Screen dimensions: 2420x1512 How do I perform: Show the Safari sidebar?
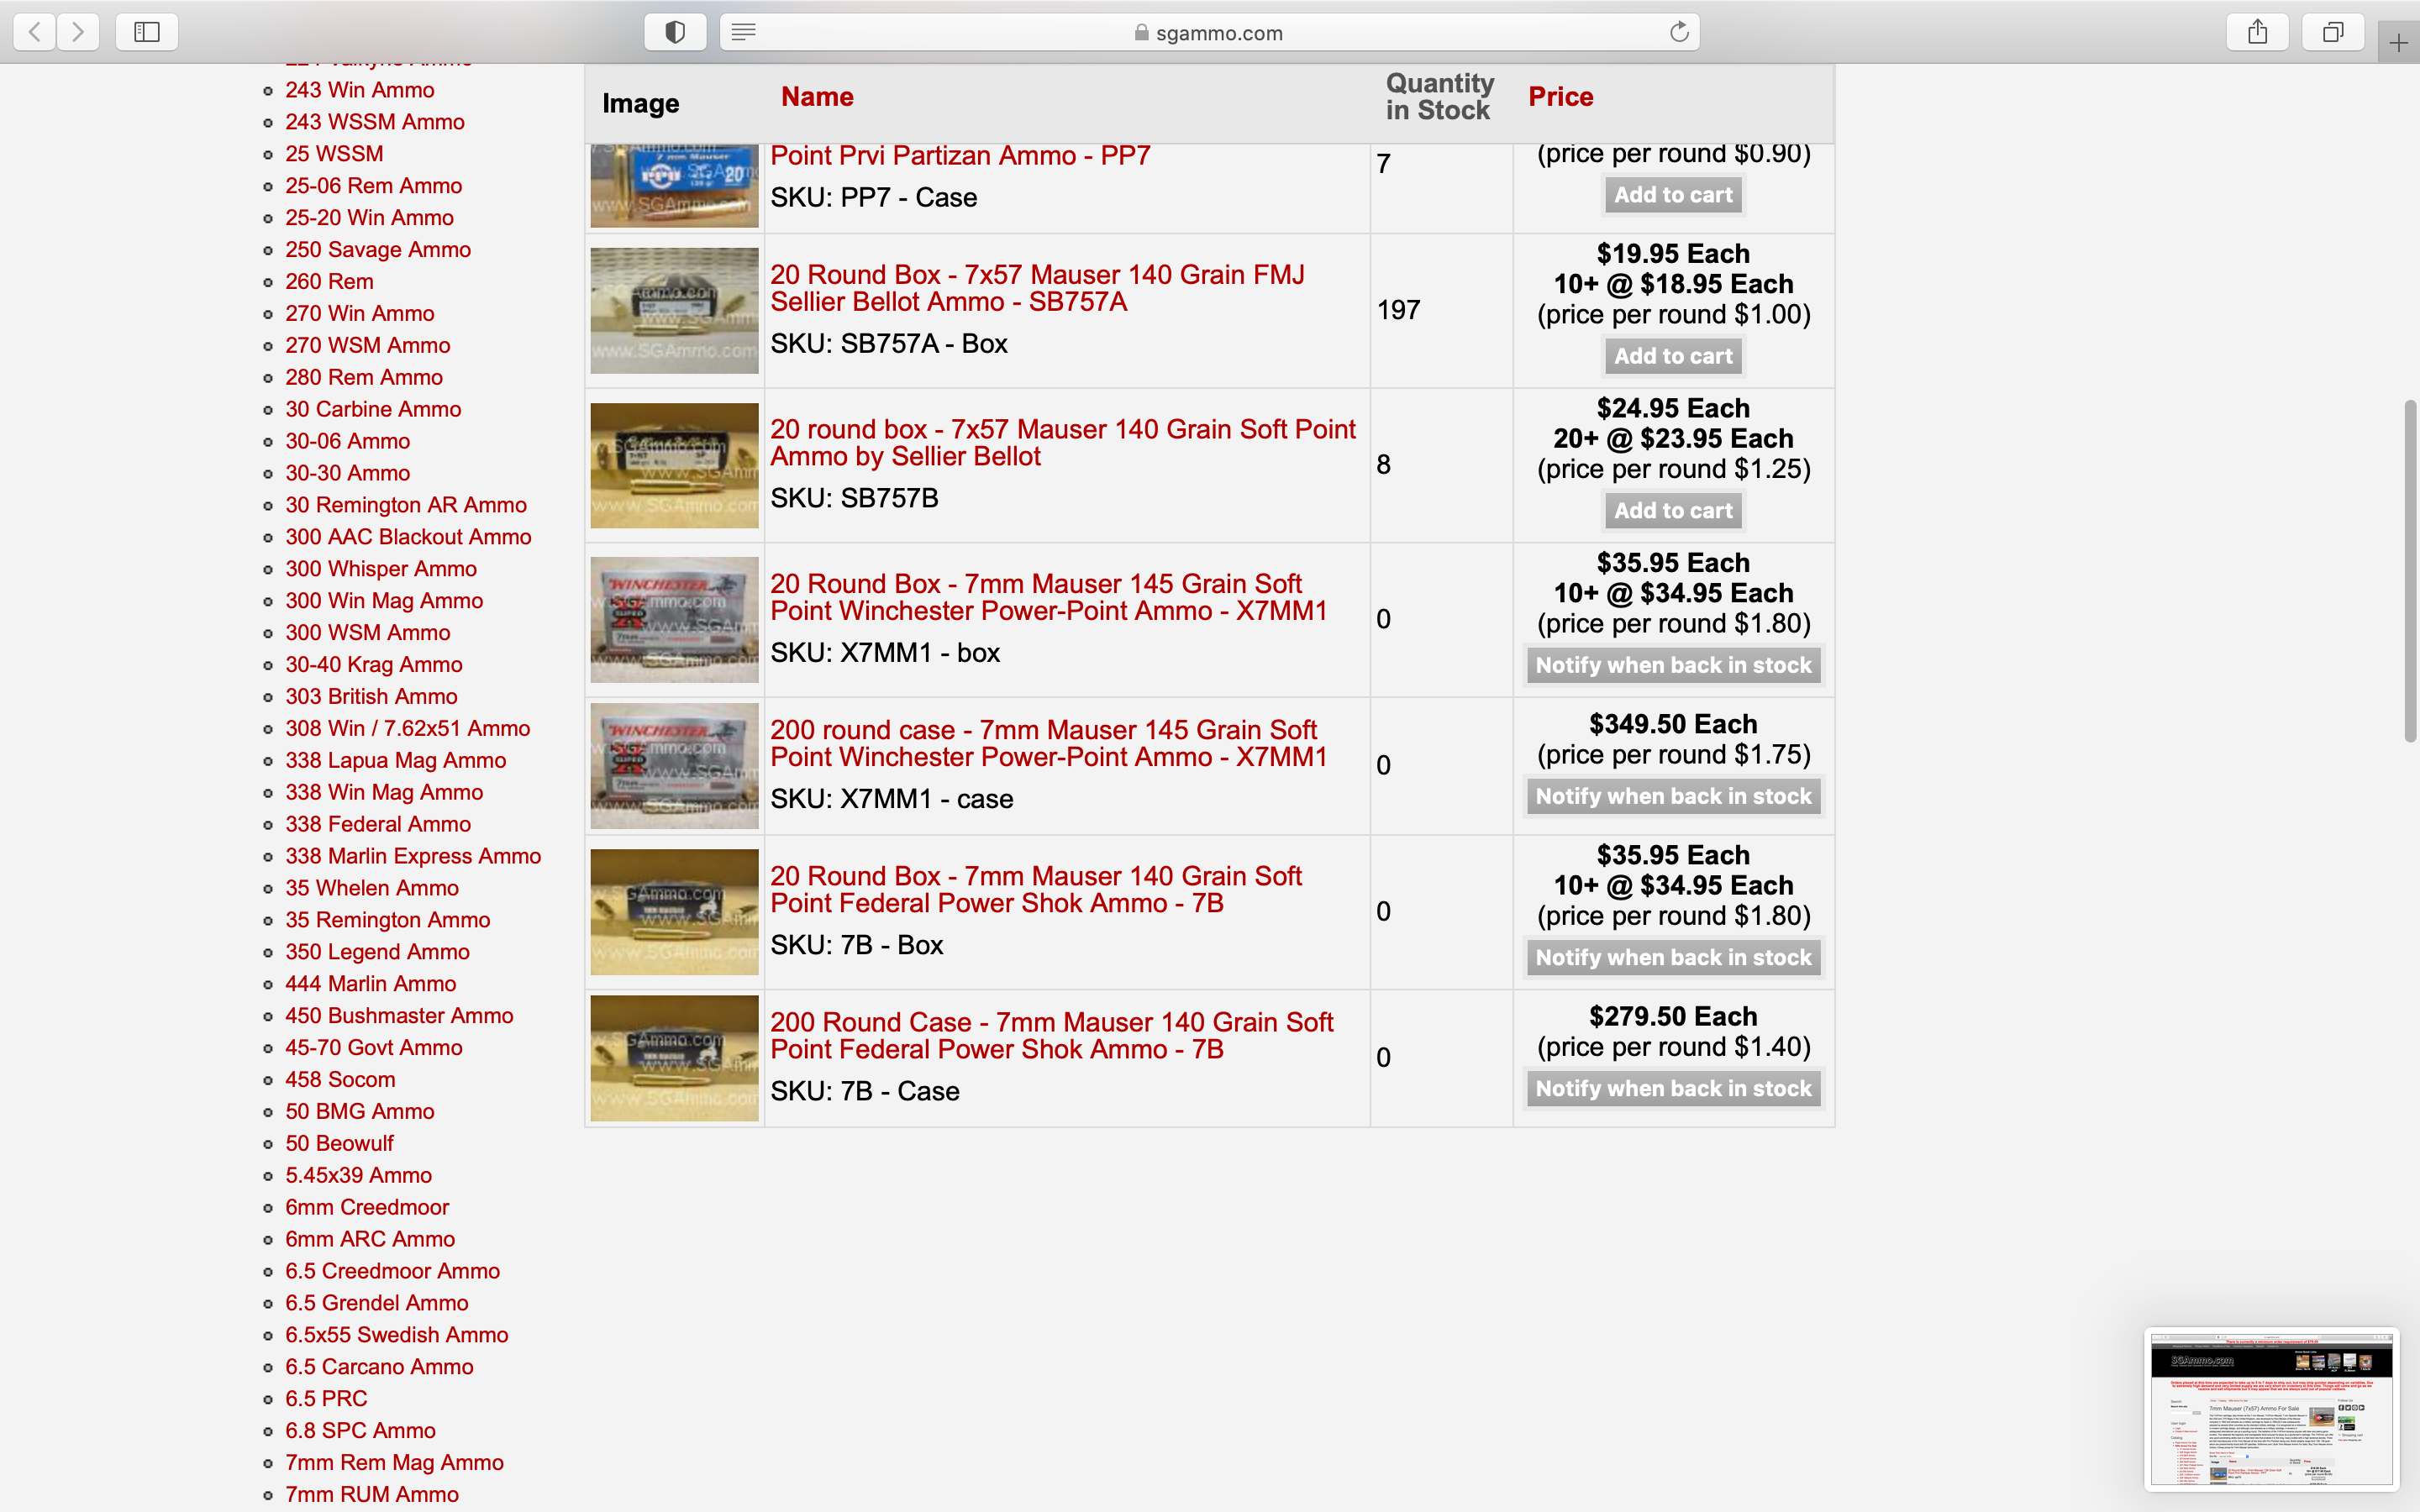tap(147, 32)
